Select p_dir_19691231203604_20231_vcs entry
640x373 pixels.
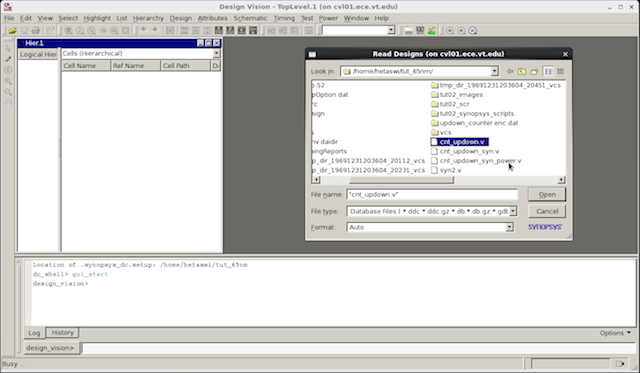(x=368, y=170)
